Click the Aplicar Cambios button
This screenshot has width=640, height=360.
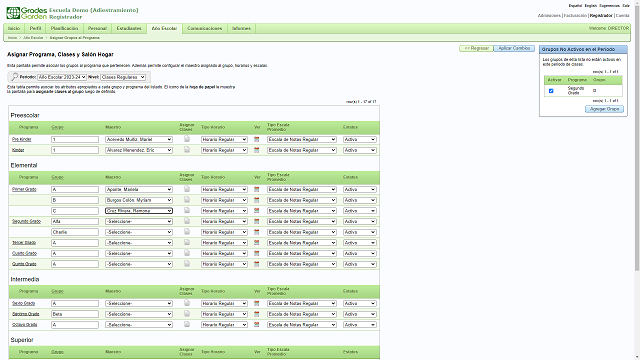tap(514, 48)
